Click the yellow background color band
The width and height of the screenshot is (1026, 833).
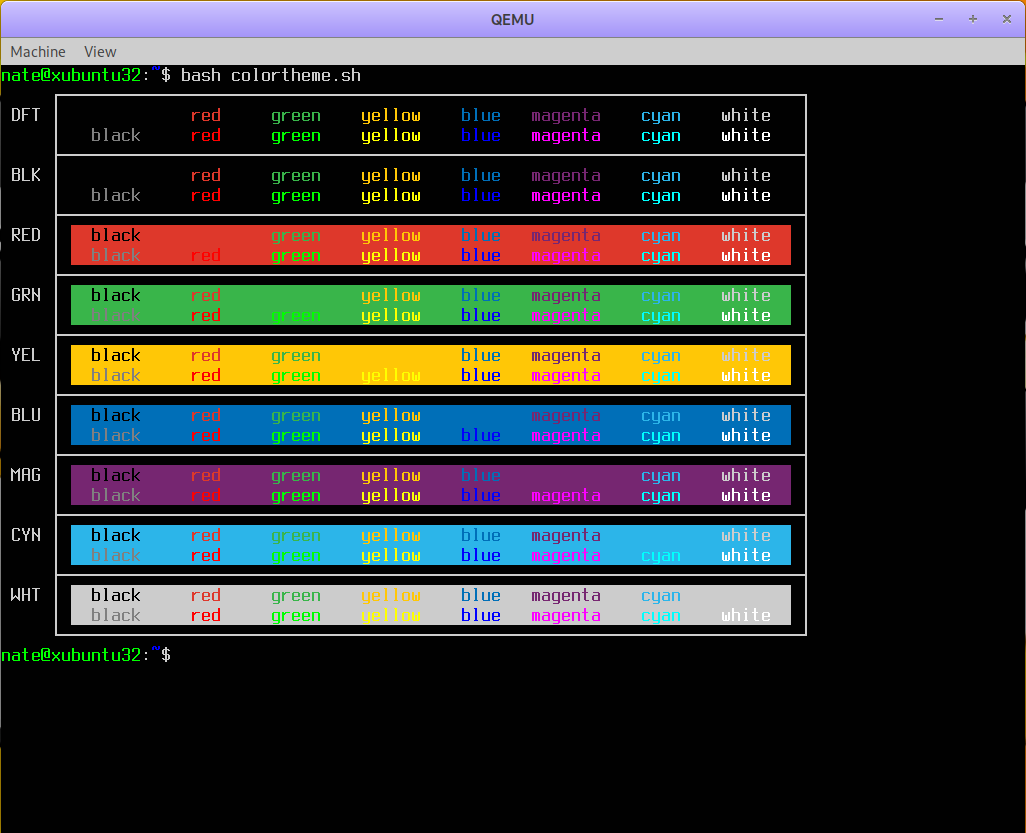click(430, 365)
